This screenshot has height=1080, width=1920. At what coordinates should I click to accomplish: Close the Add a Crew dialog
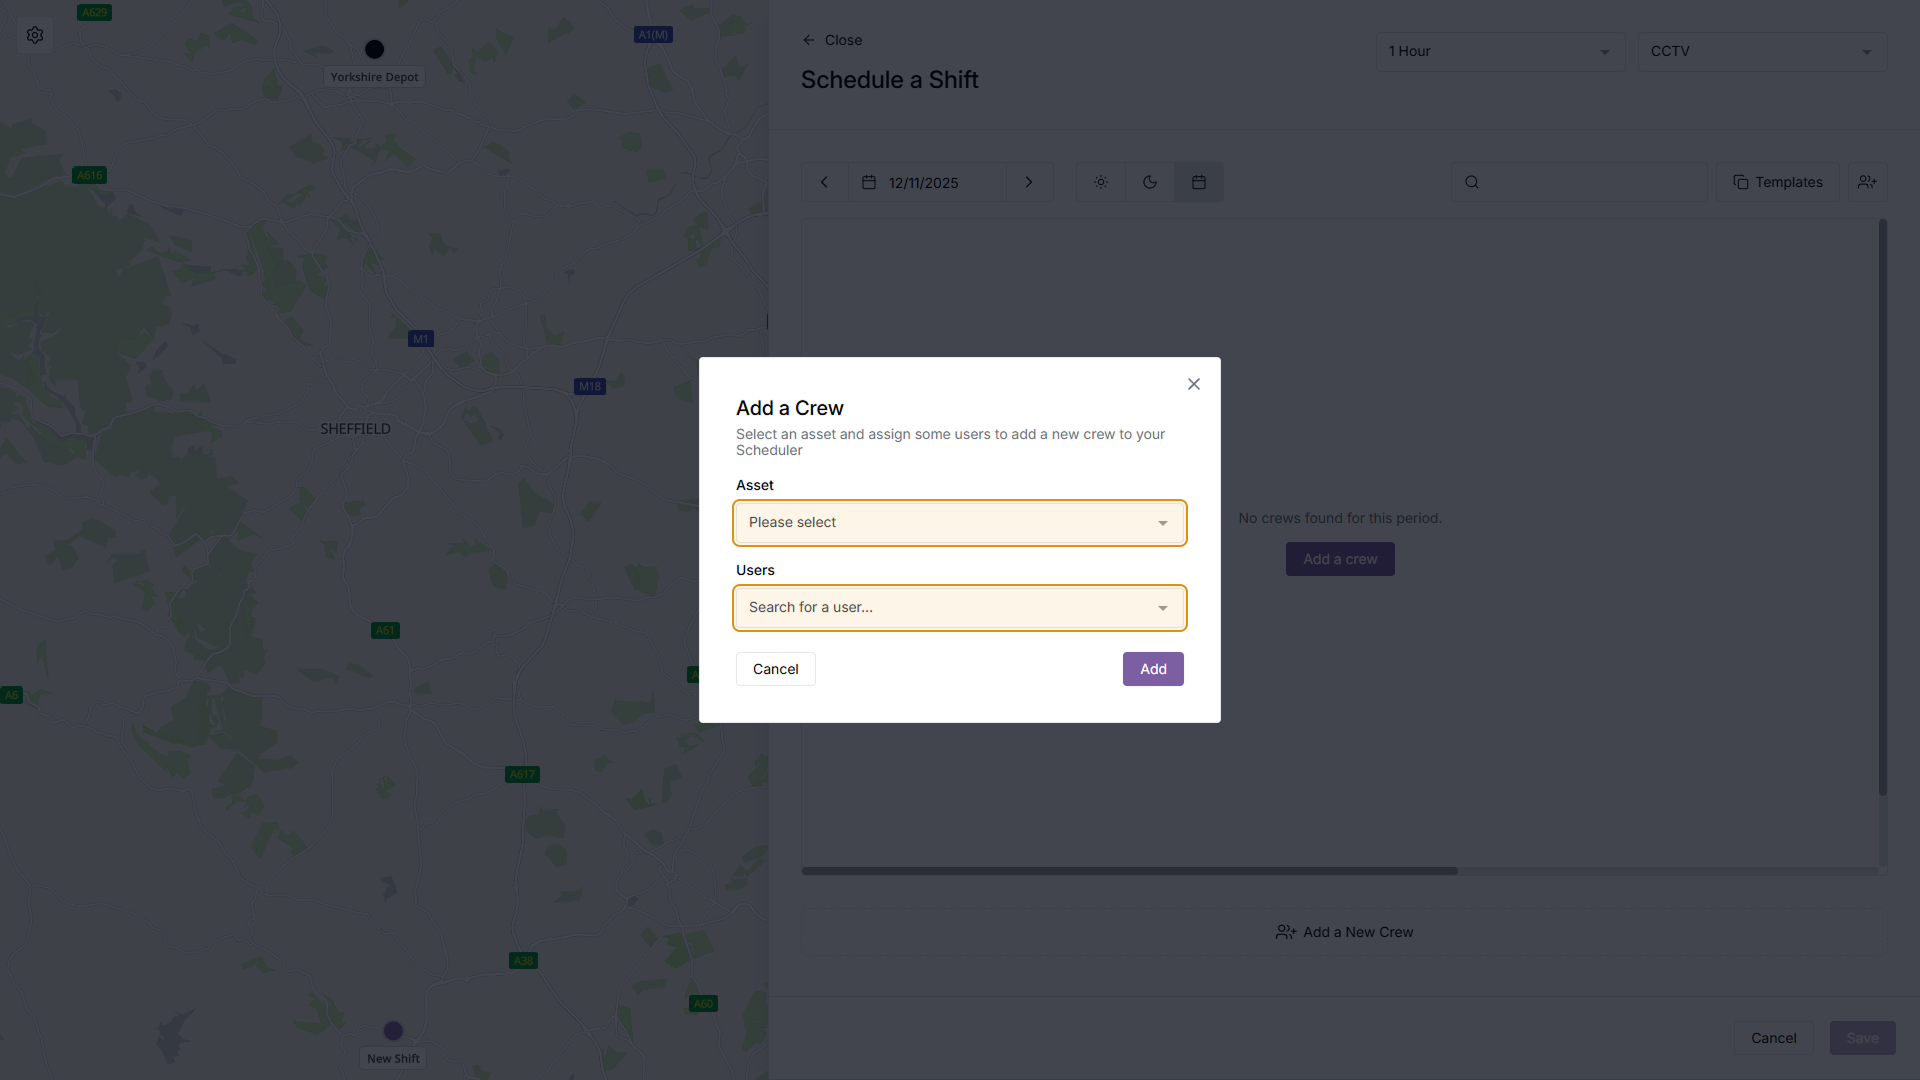[1194, 384]
